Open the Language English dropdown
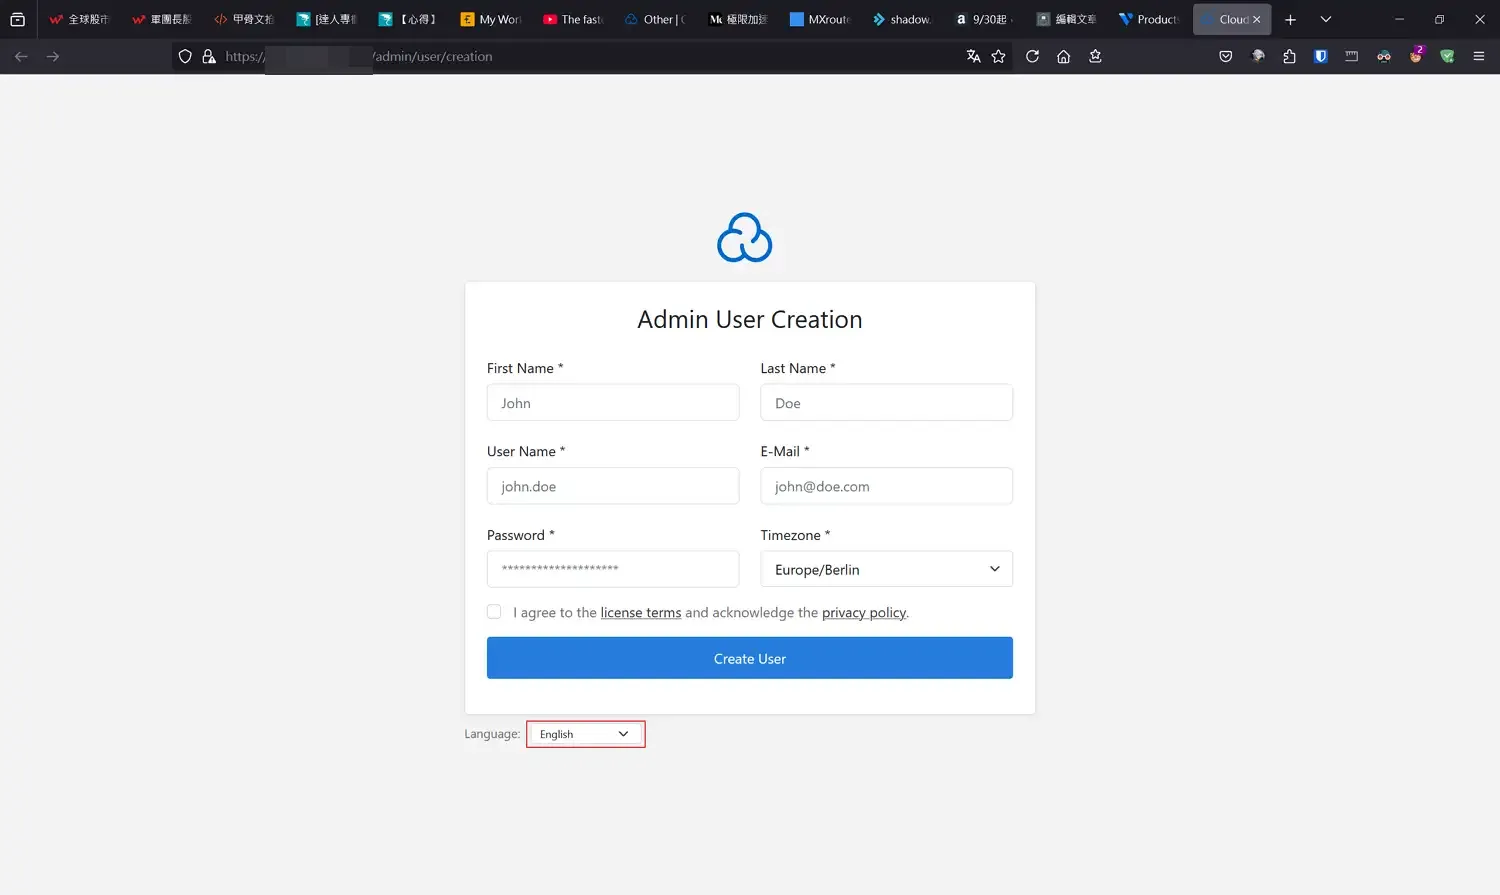Viewport: 1500px width, 895px height. (585, 734)
